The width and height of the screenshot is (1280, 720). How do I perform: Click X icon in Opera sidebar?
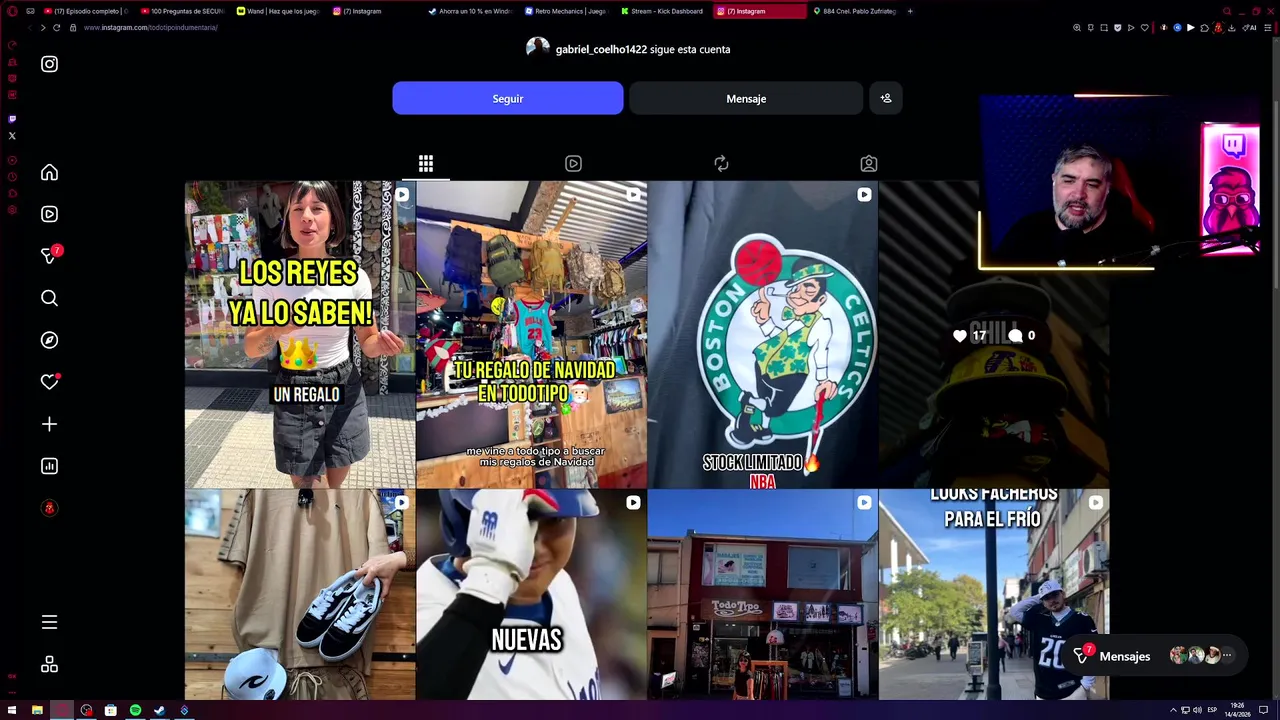click(12, 136)
